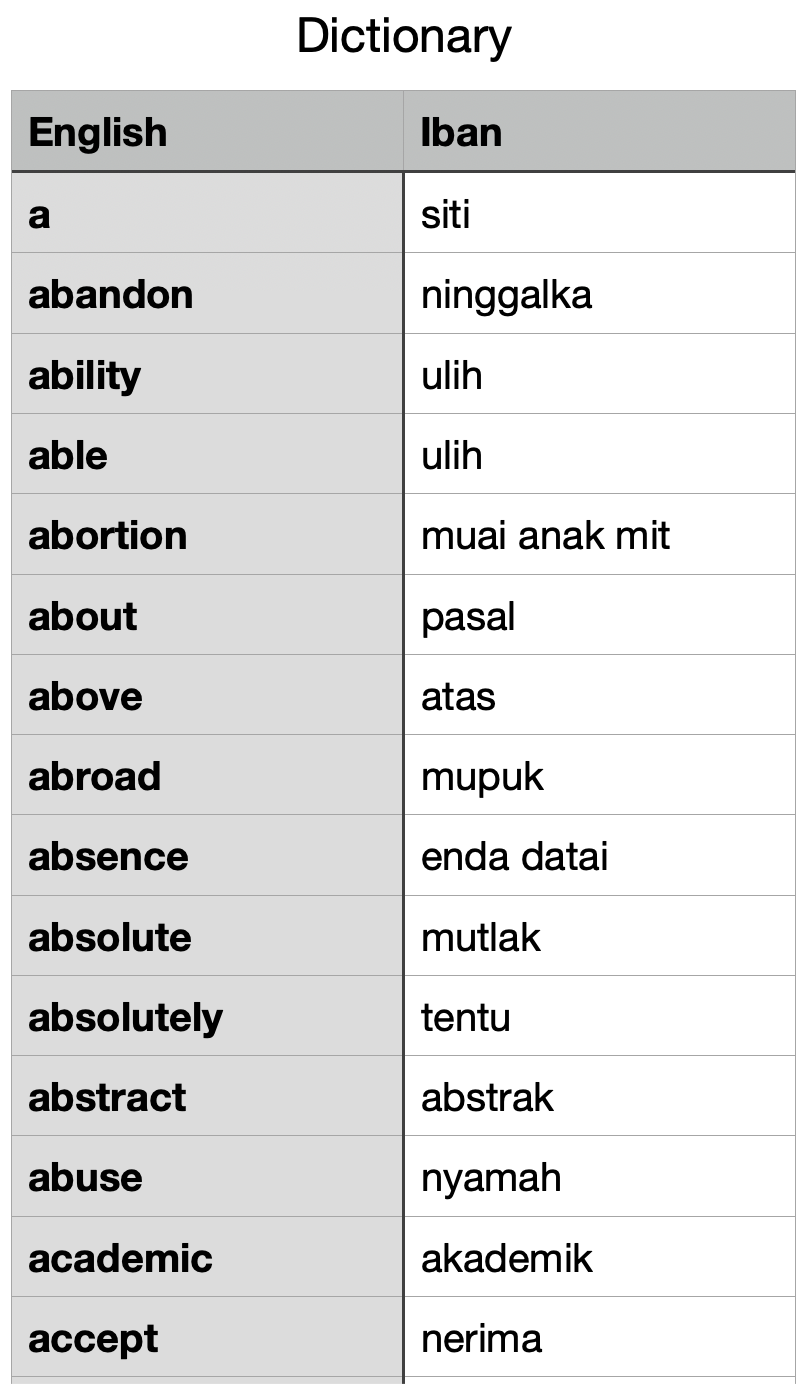Click the 'akademik' Iban cell
Image resolution: width=806 pixels, height=1384 pixels.
(599, 1258)
